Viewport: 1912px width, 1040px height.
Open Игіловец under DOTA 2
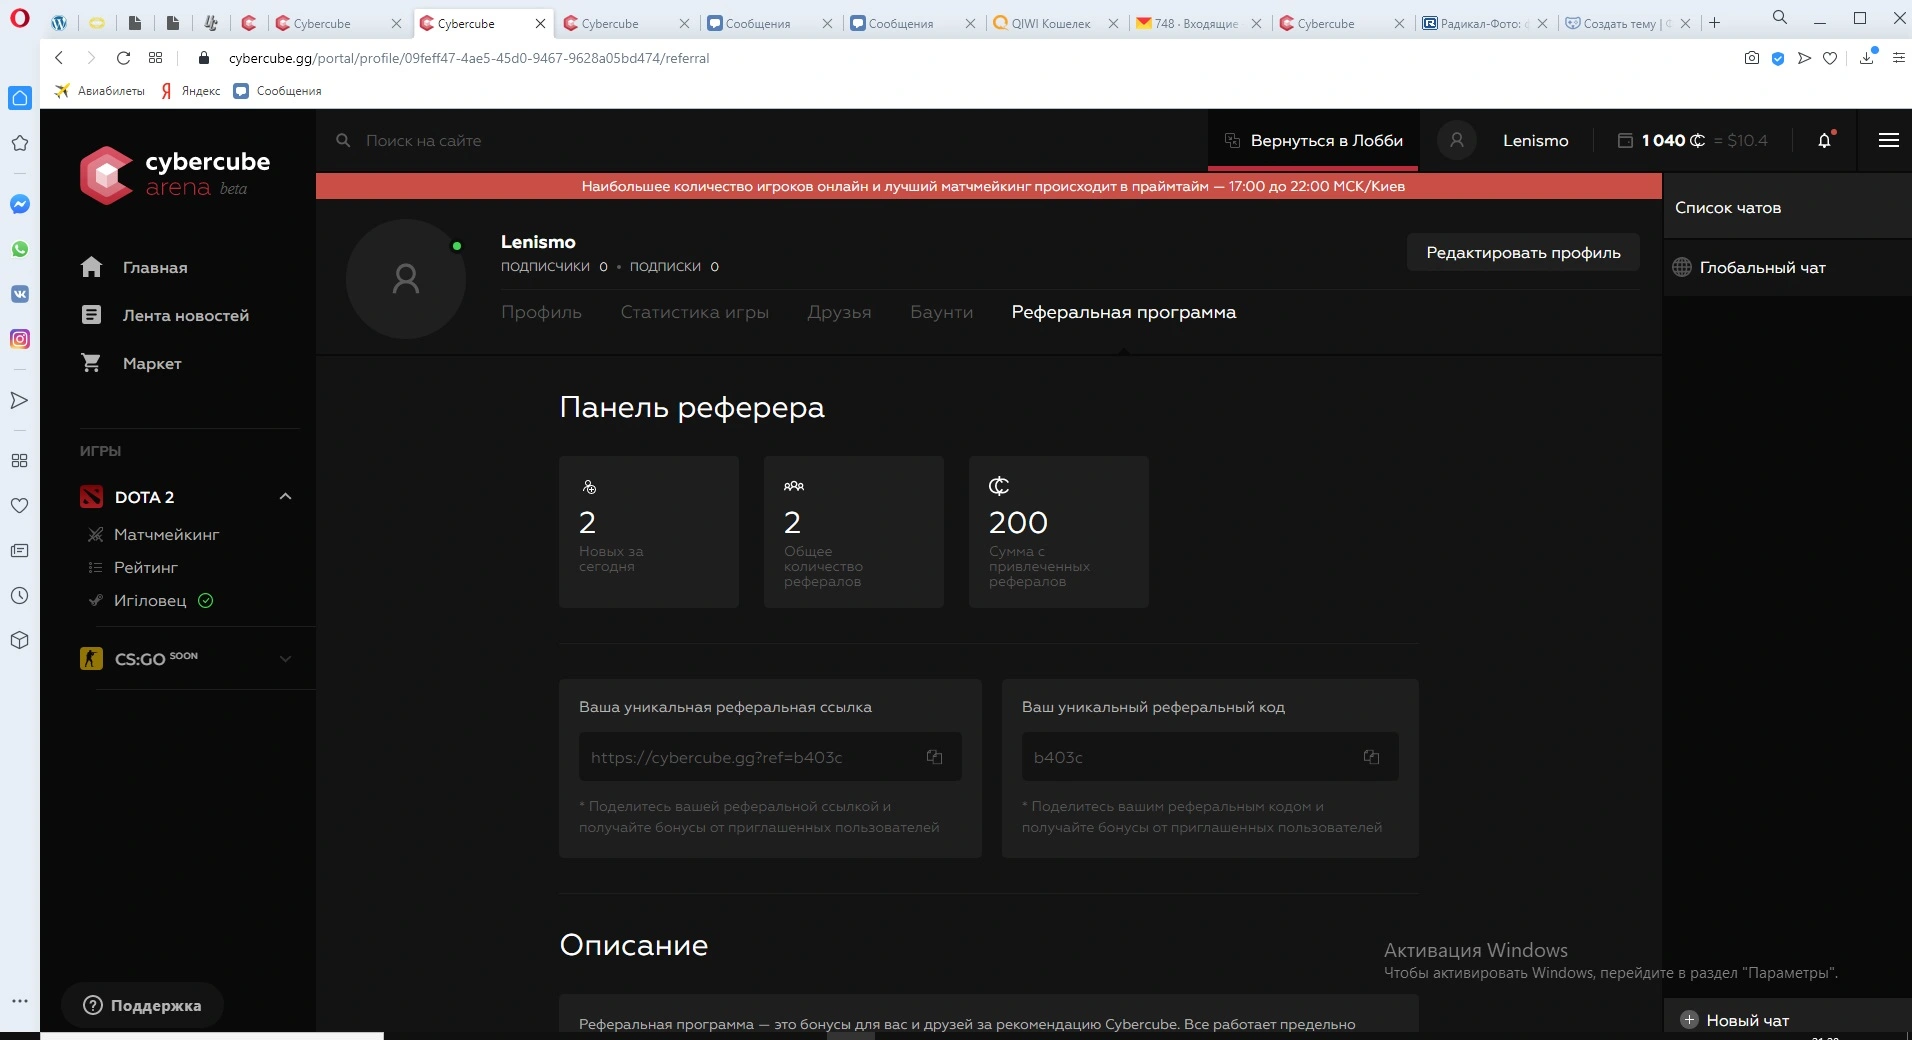(150, 600)
